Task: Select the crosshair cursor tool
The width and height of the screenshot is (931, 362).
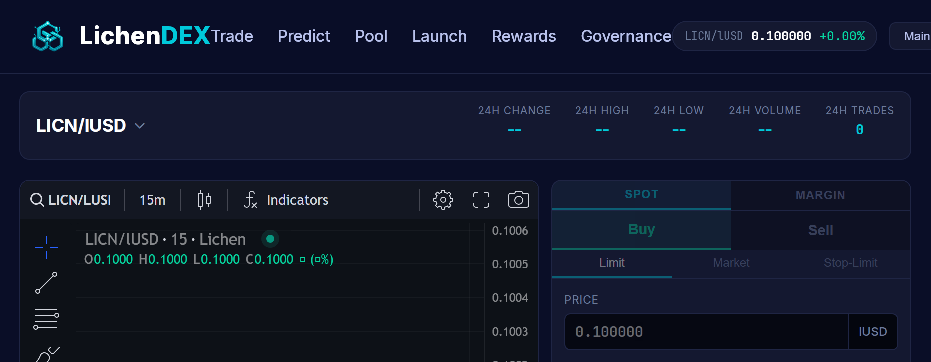Action: click(x=46, y=247)
